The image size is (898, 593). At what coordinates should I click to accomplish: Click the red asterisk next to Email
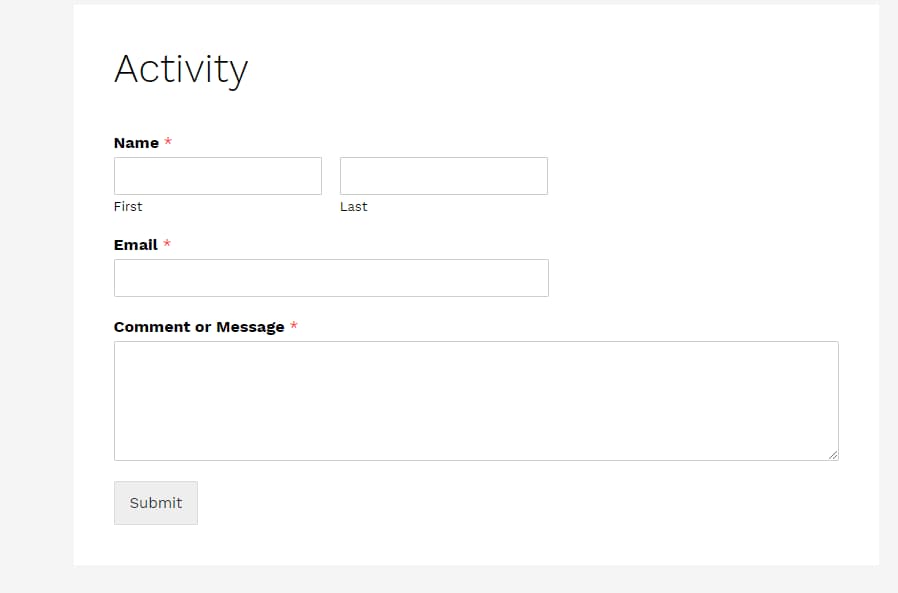coord(167,244)
